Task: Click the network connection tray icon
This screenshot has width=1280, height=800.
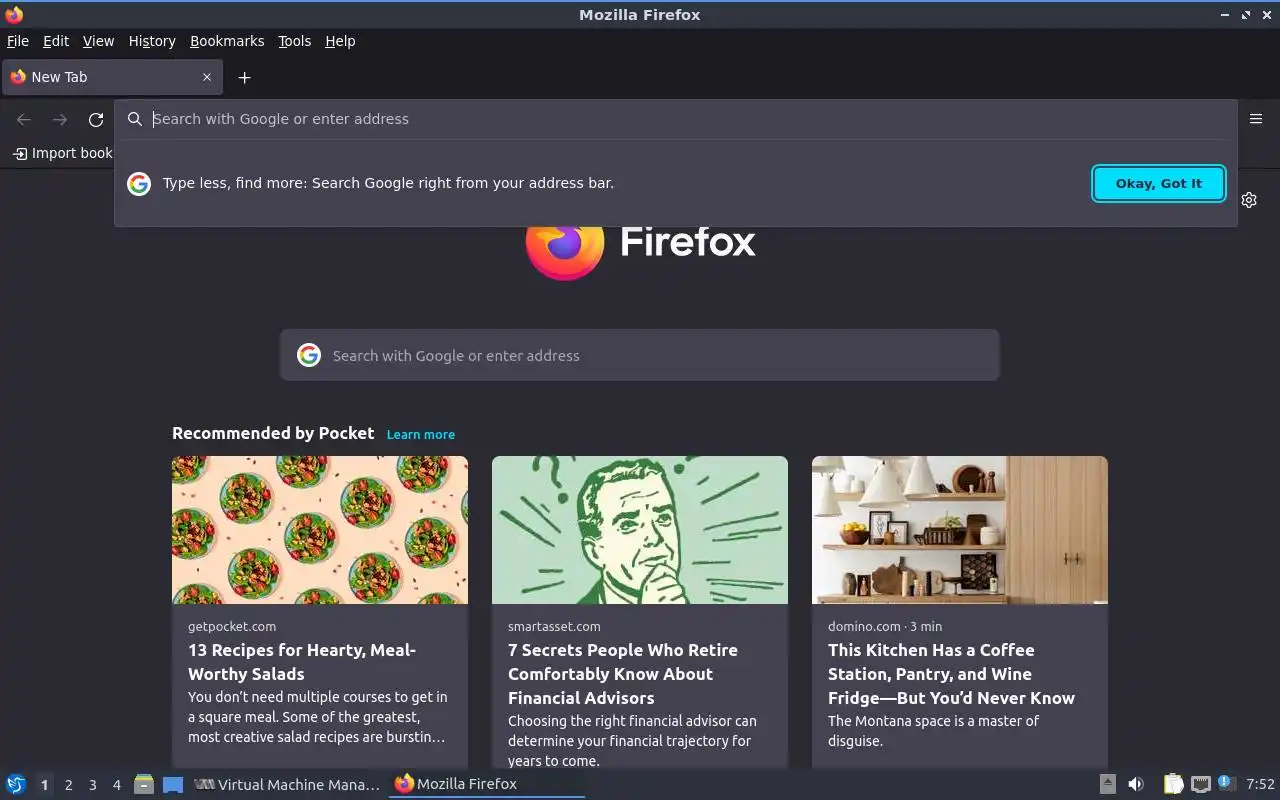Action: pos(1201,784)
